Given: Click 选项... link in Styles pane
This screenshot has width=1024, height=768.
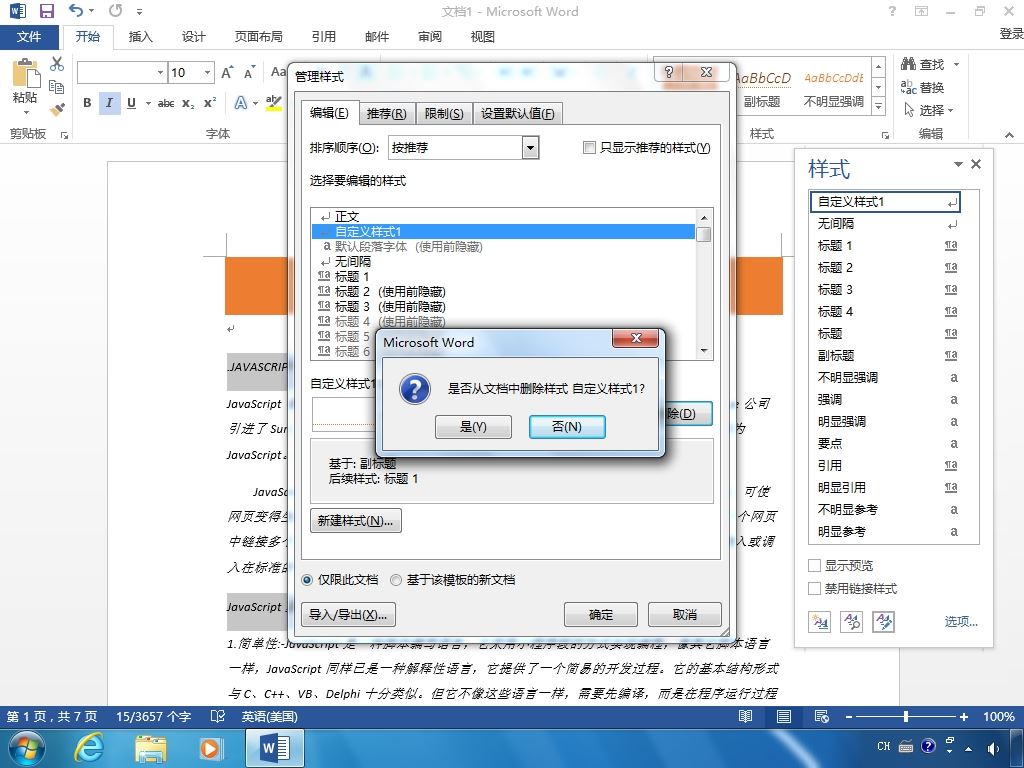Looking at the screenshot, I should coord(961,621).
